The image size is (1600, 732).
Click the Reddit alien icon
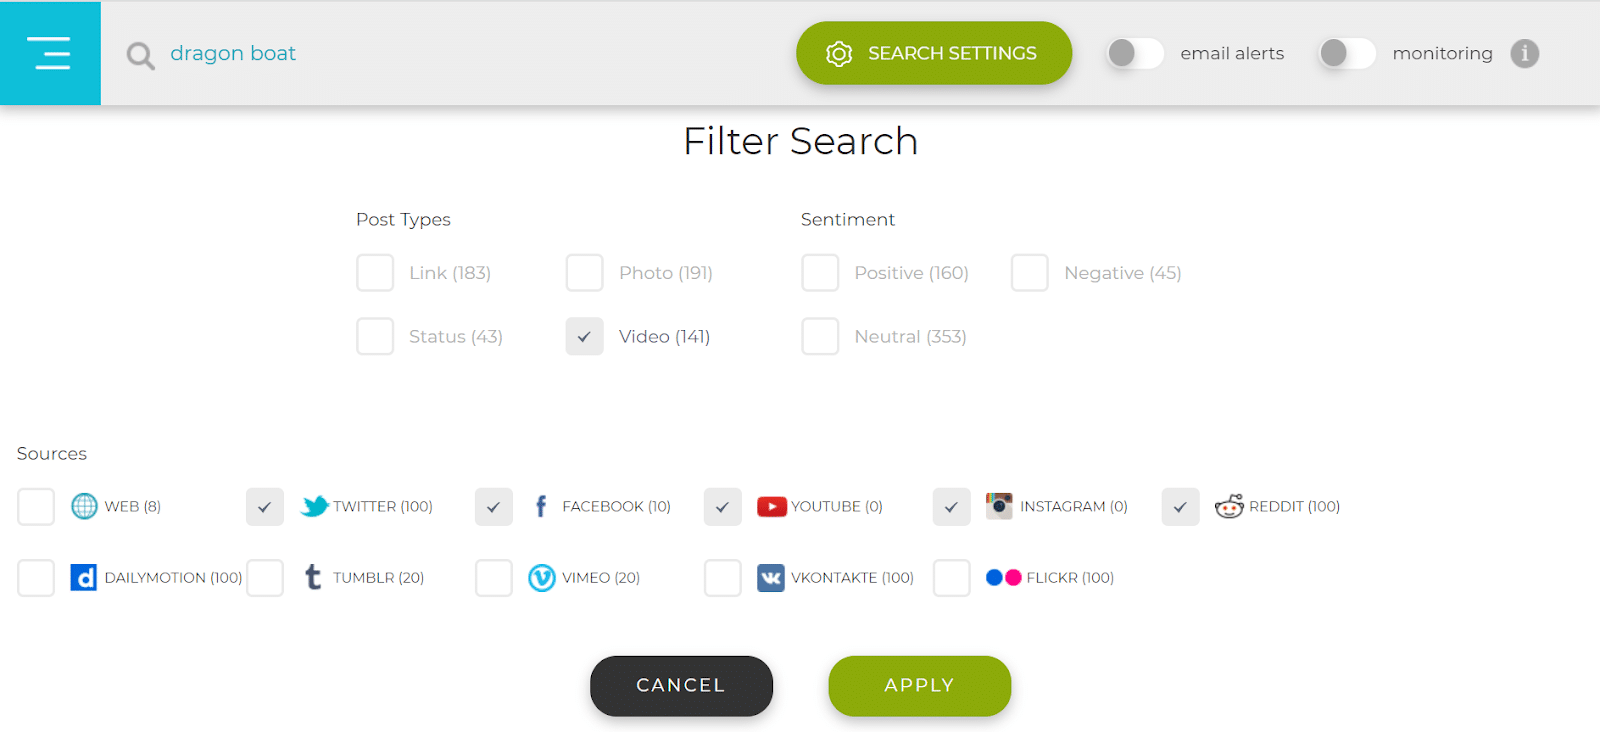coord(1230,506)
